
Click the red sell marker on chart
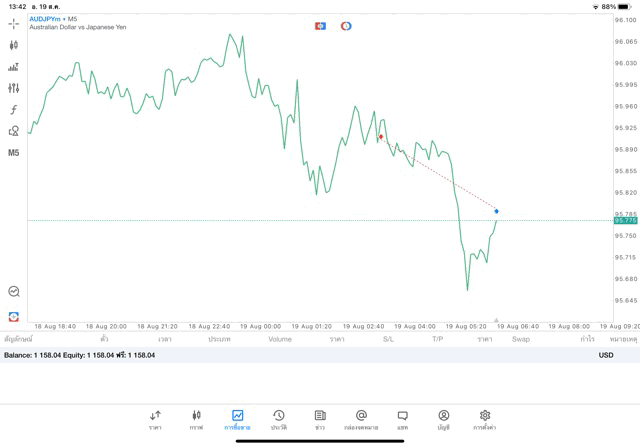pyautogui.click(x=381, y=137)
